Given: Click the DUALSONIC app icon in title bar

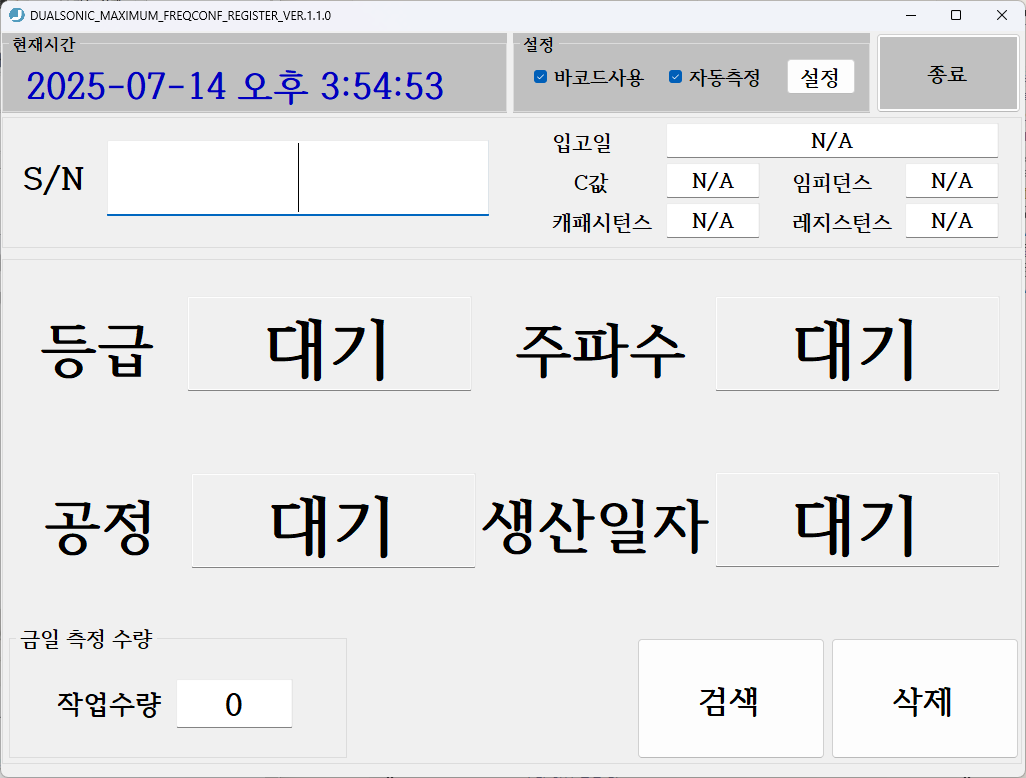Looking at the screenshot, I should (18, 15).
